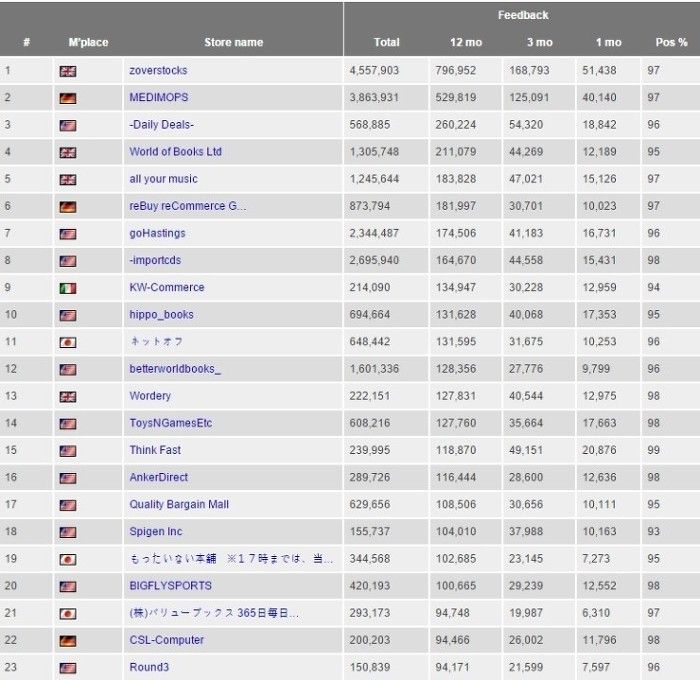Click the 3 mo column header
The image size is (700, 680).
click(540, 42)
